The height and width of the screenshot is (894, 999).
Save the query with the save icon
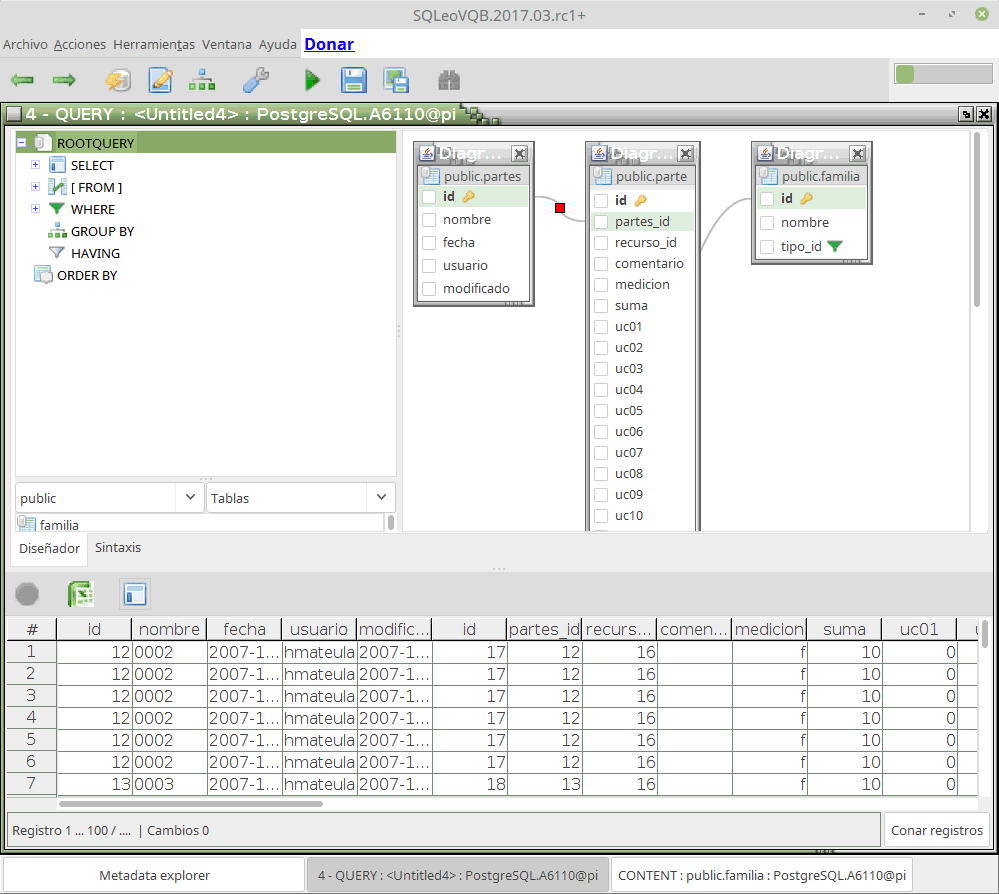(354, 80)
